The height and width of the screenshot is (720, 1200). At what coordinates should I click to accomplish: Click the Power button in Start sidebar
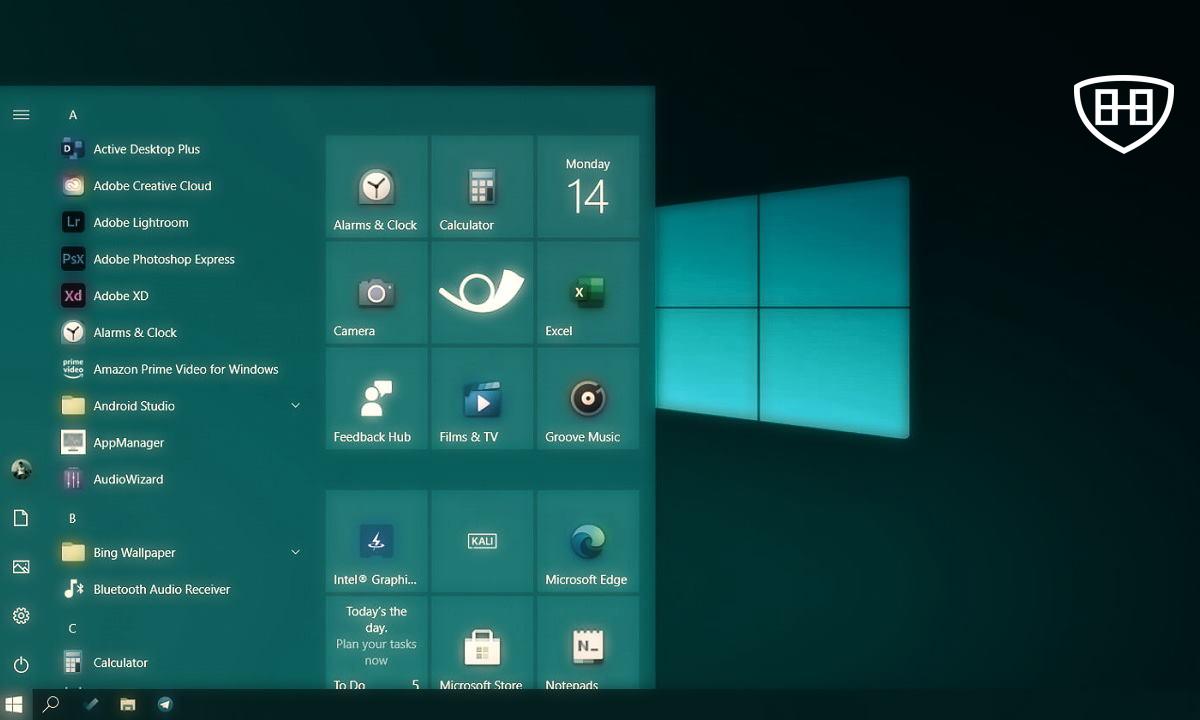(x=21, y=664)
